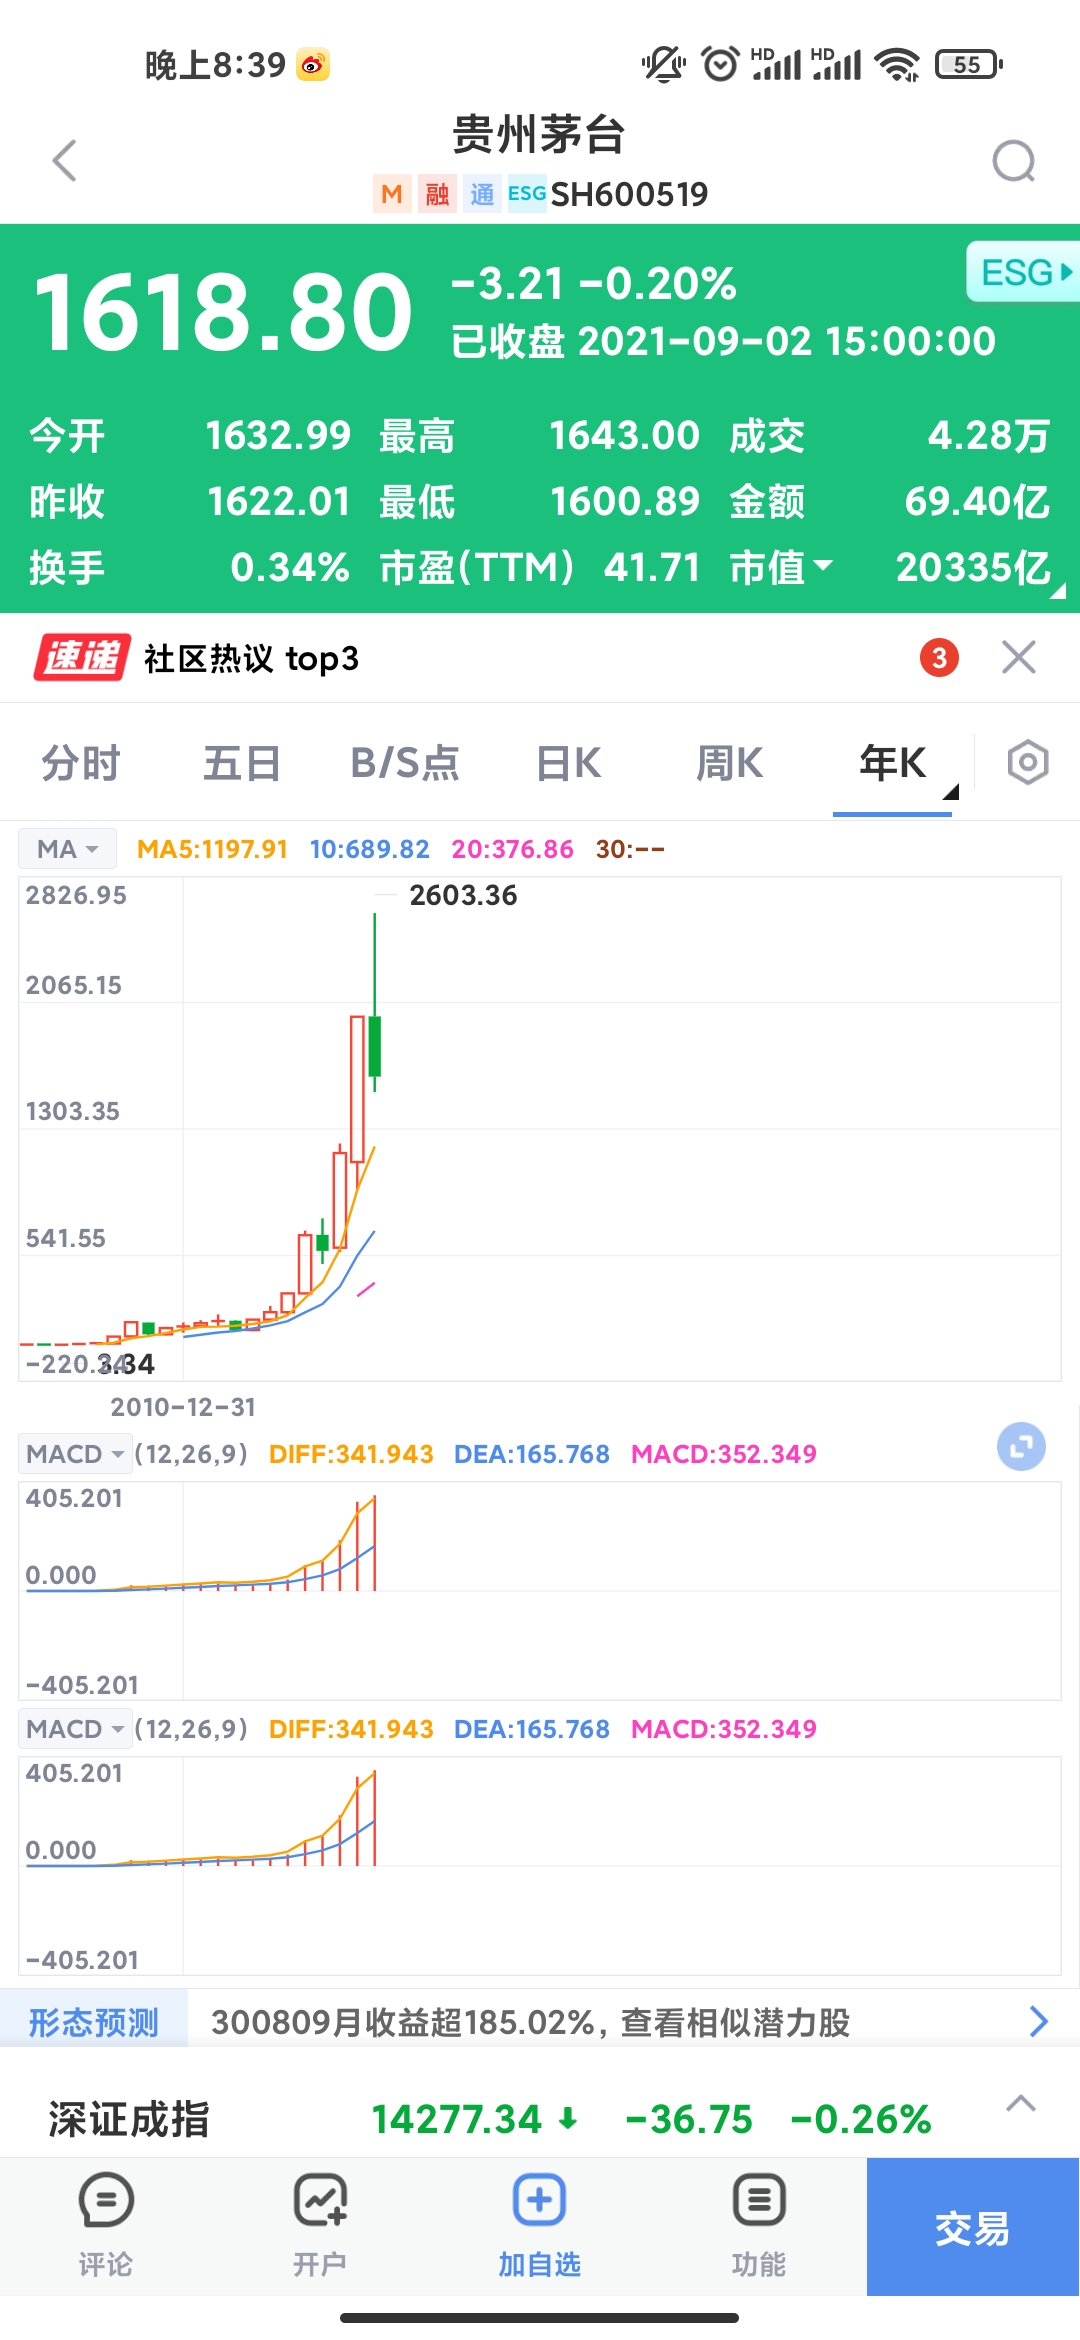The width and height of the screenshot is (1080, 2340).
Task: Tap the orange M badge
Action: (x=392, y=194)
